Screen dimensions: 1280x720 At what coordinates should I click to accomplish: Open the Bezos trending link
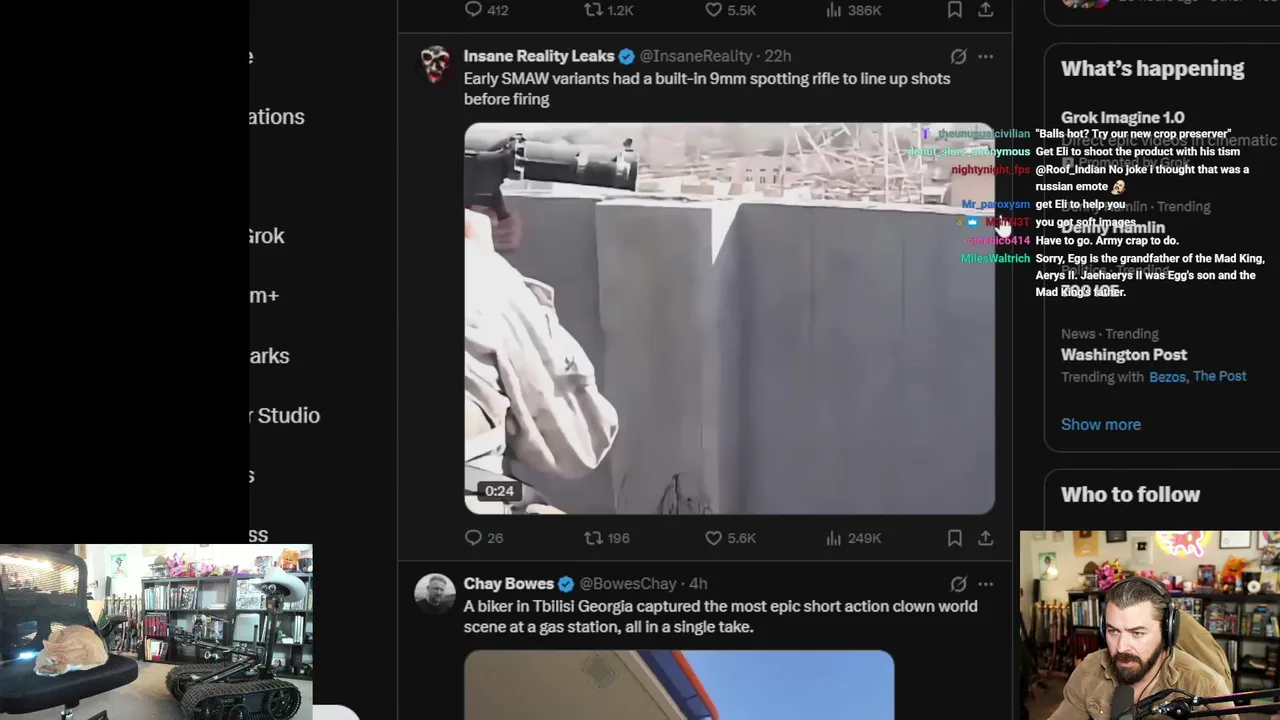1168,377
